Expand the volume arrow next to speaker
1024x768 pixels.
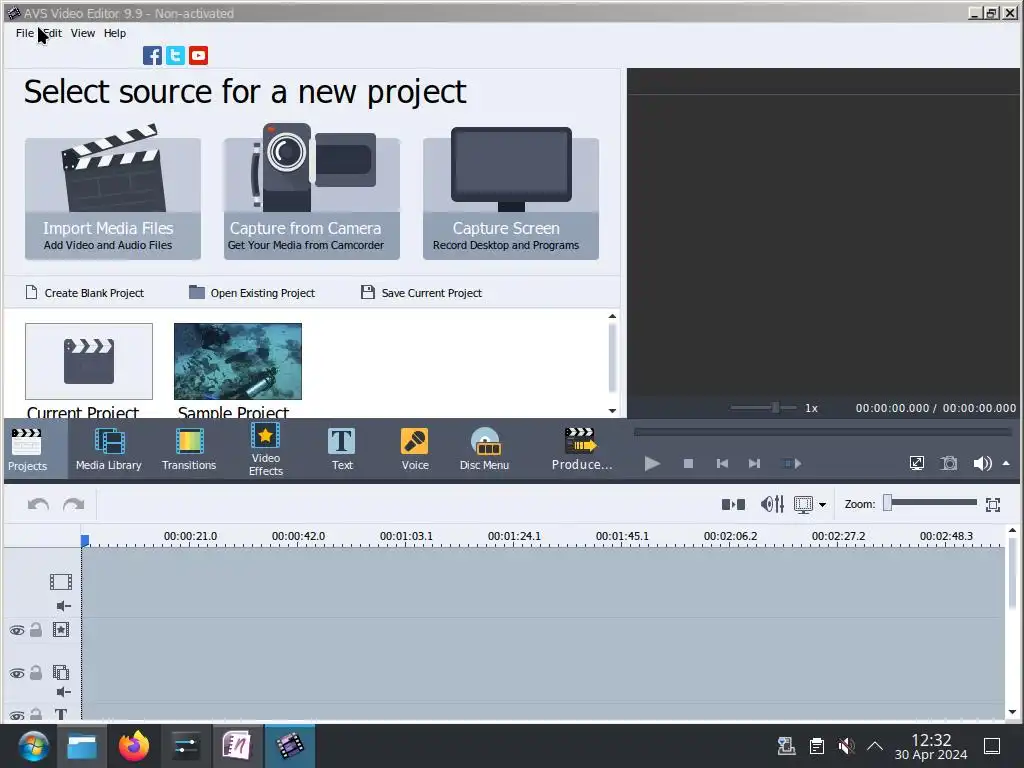click(x=1006, y=464)
